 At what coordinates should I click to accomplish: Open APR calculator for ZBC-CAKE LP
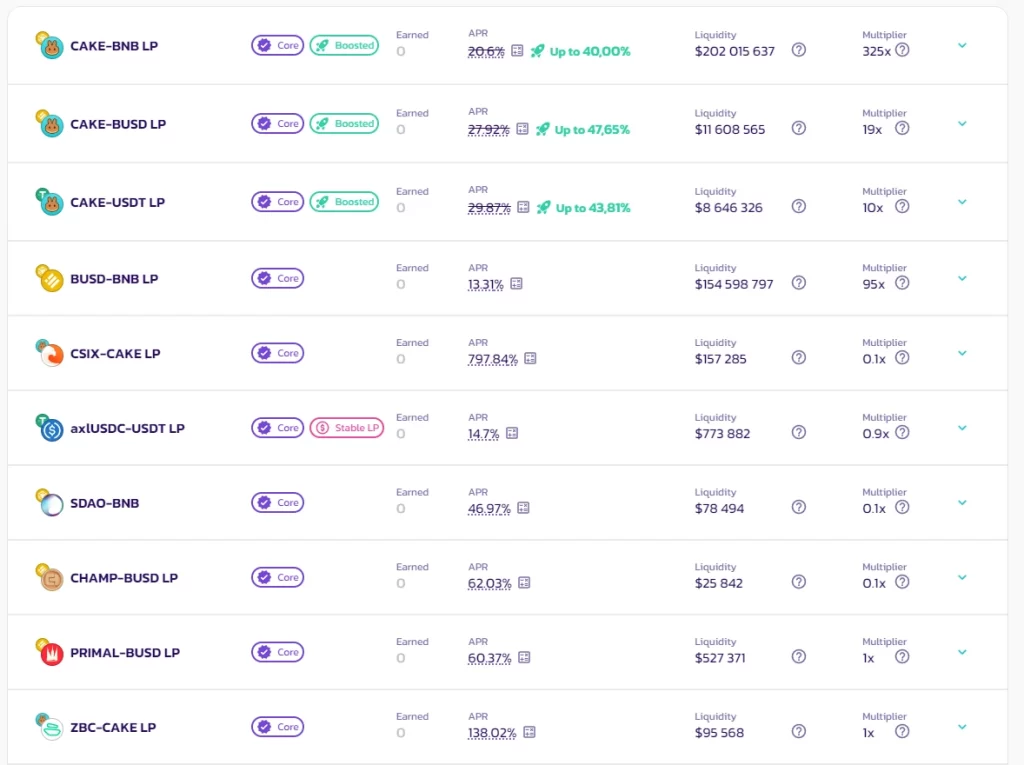tap(530, 732)
